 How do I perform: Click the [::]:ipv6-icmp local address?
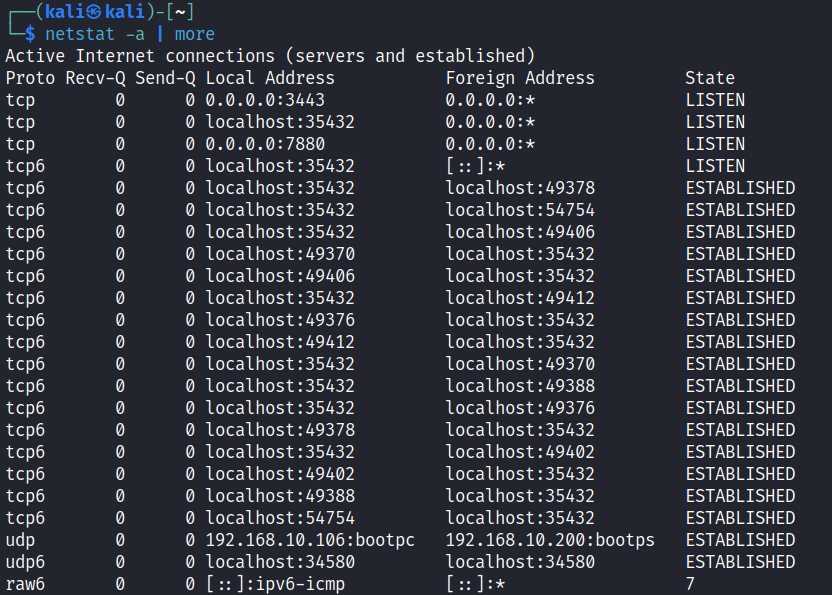(x=275, y=584)
